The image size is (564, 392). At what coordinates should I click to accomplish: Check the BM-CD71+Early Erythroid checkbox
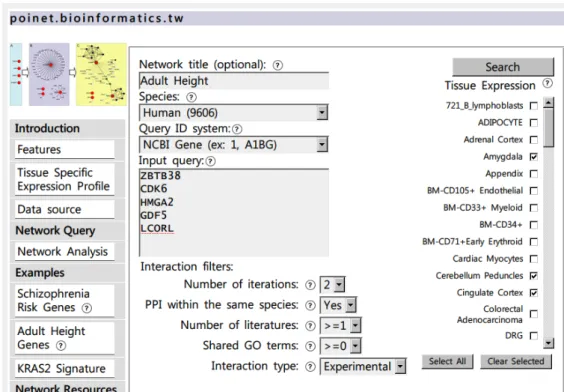point(534,242)
